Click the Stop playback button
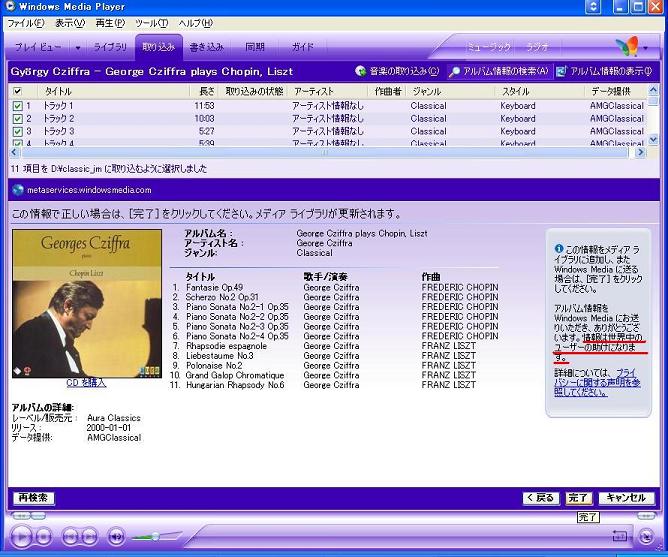Viewport: 668px width, 557px height. [x=43, y=537]
